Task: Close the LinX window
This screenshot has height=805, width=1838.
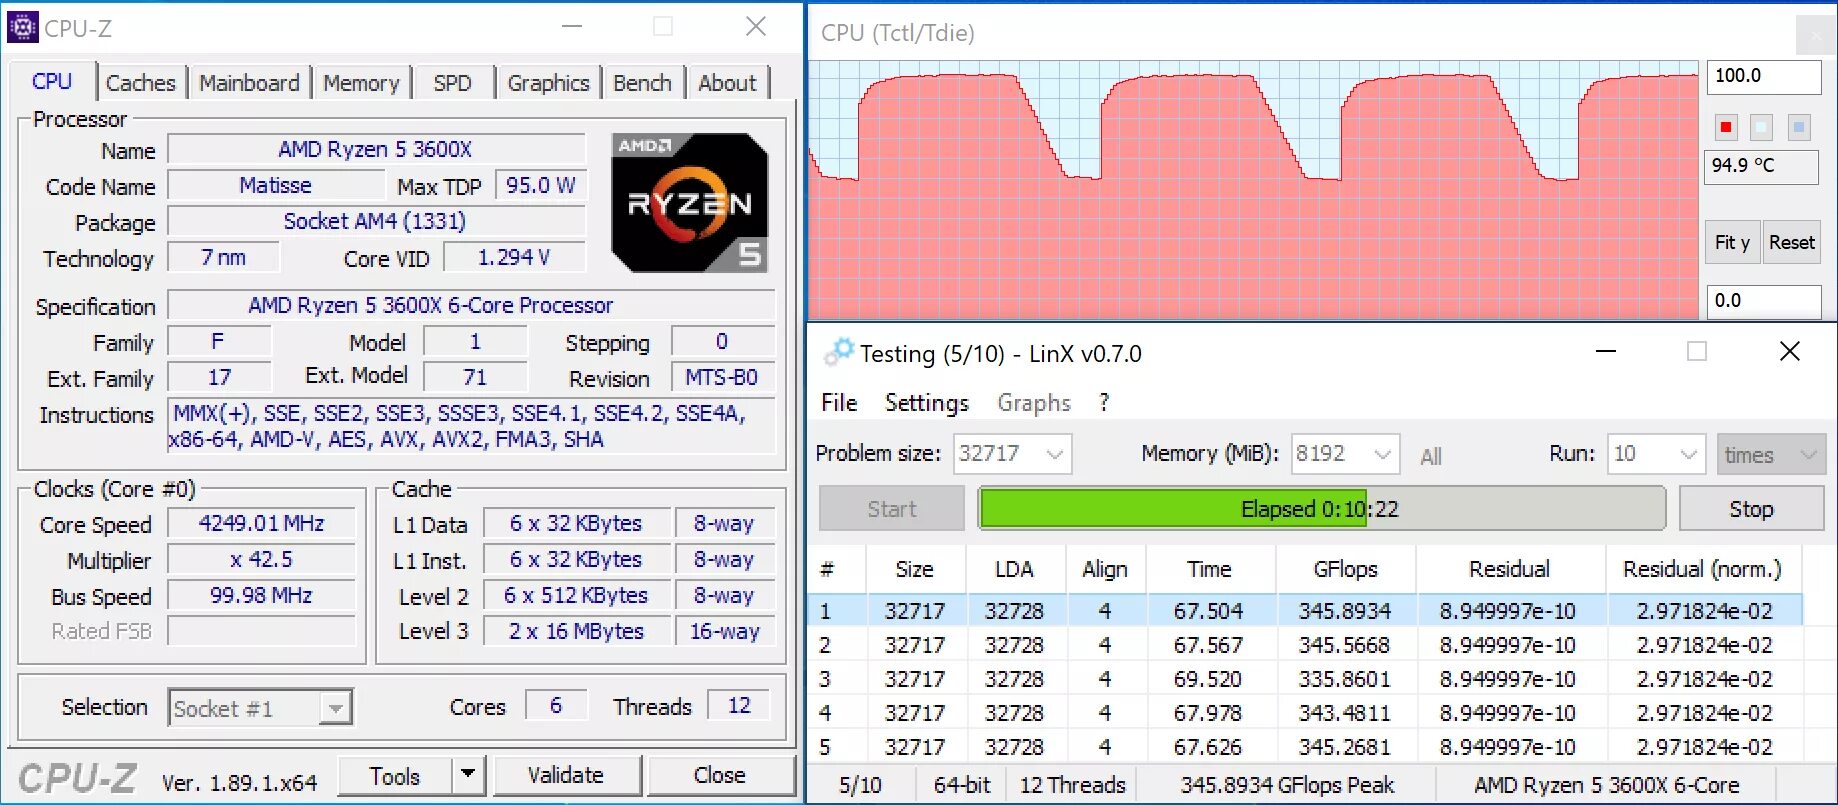Action: click(1790, 351)
